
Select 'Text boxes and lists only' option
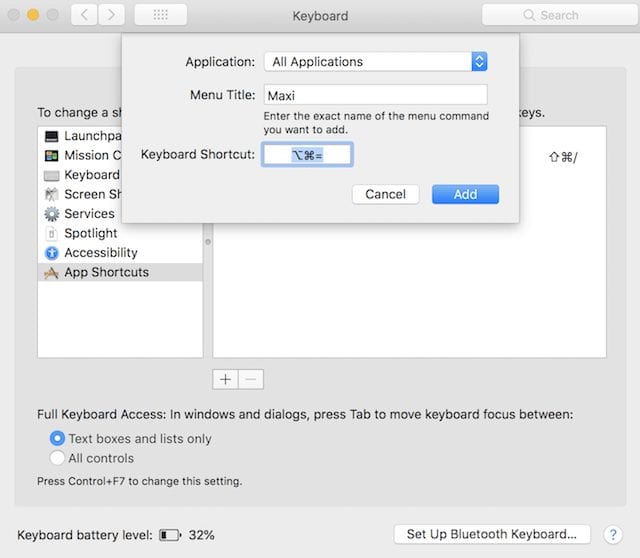58,438
